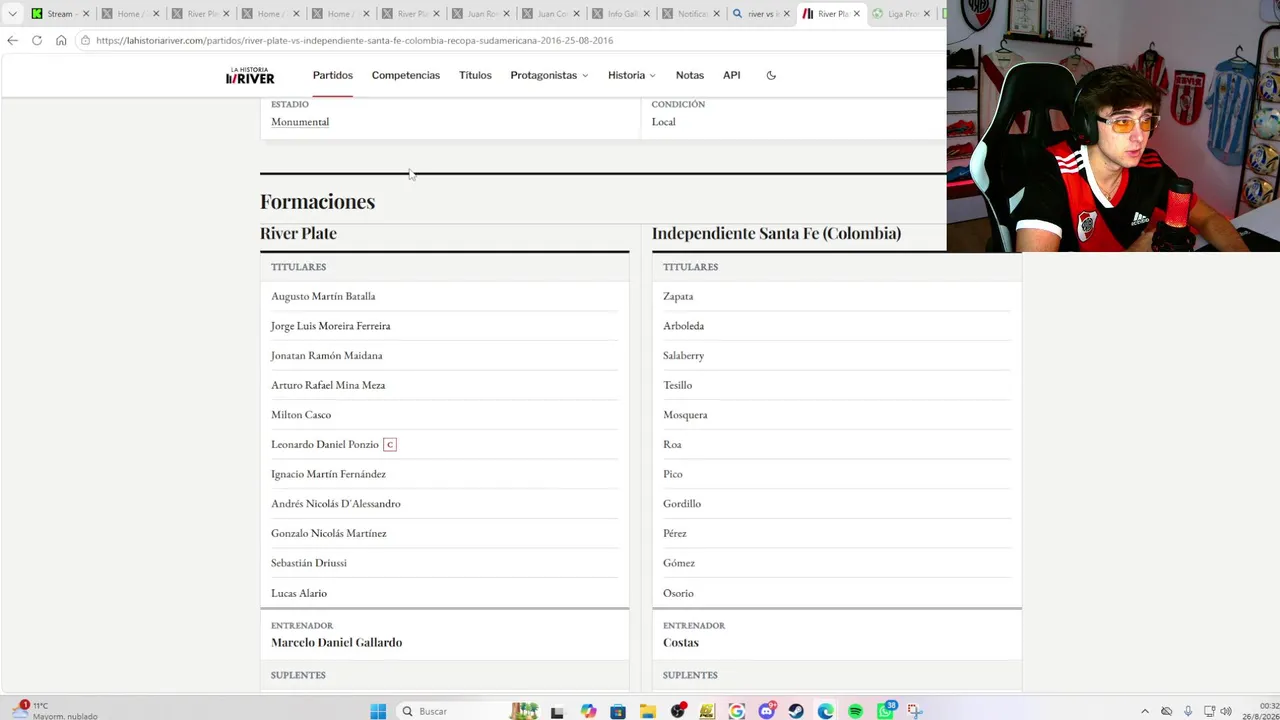Viewport: 1280px width, 720px height.
Task: Open the weather widget showing 11°C
Action: click(x=56, y=711)
